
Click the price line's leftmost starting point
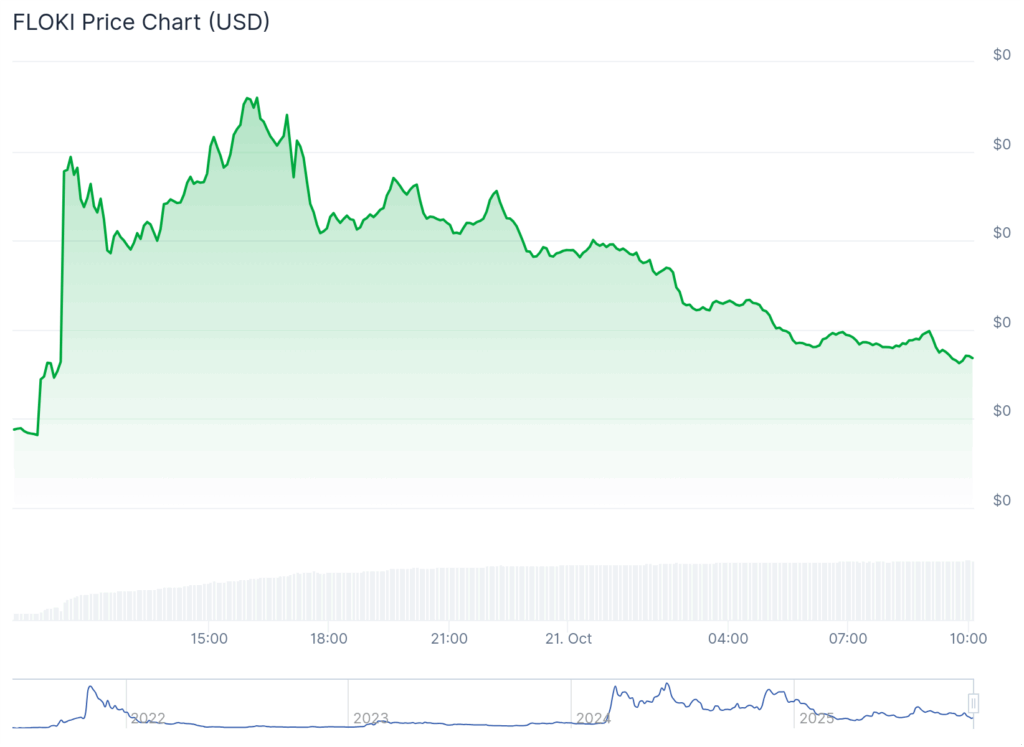[14, 429]
